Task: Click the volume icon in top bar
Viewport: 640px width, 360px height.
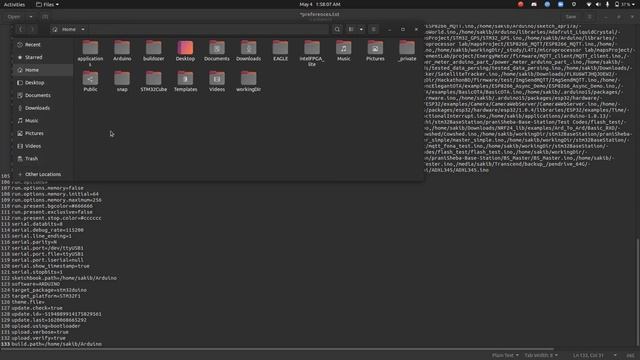Action: [598, 4]
